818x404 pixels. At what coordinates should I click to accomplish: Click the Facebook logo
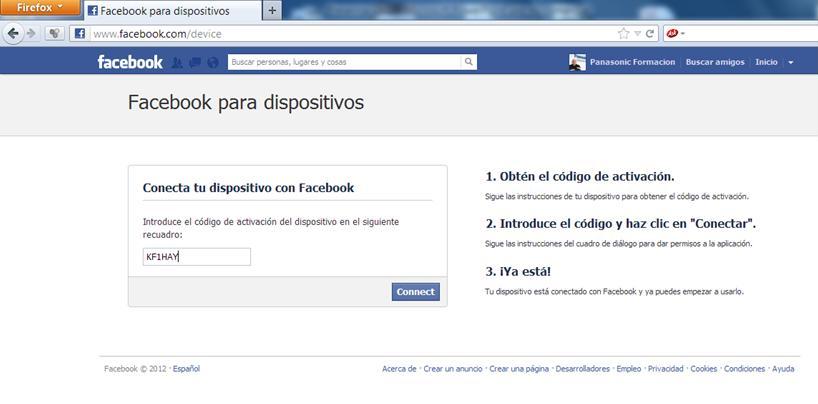tap(130, 62)
